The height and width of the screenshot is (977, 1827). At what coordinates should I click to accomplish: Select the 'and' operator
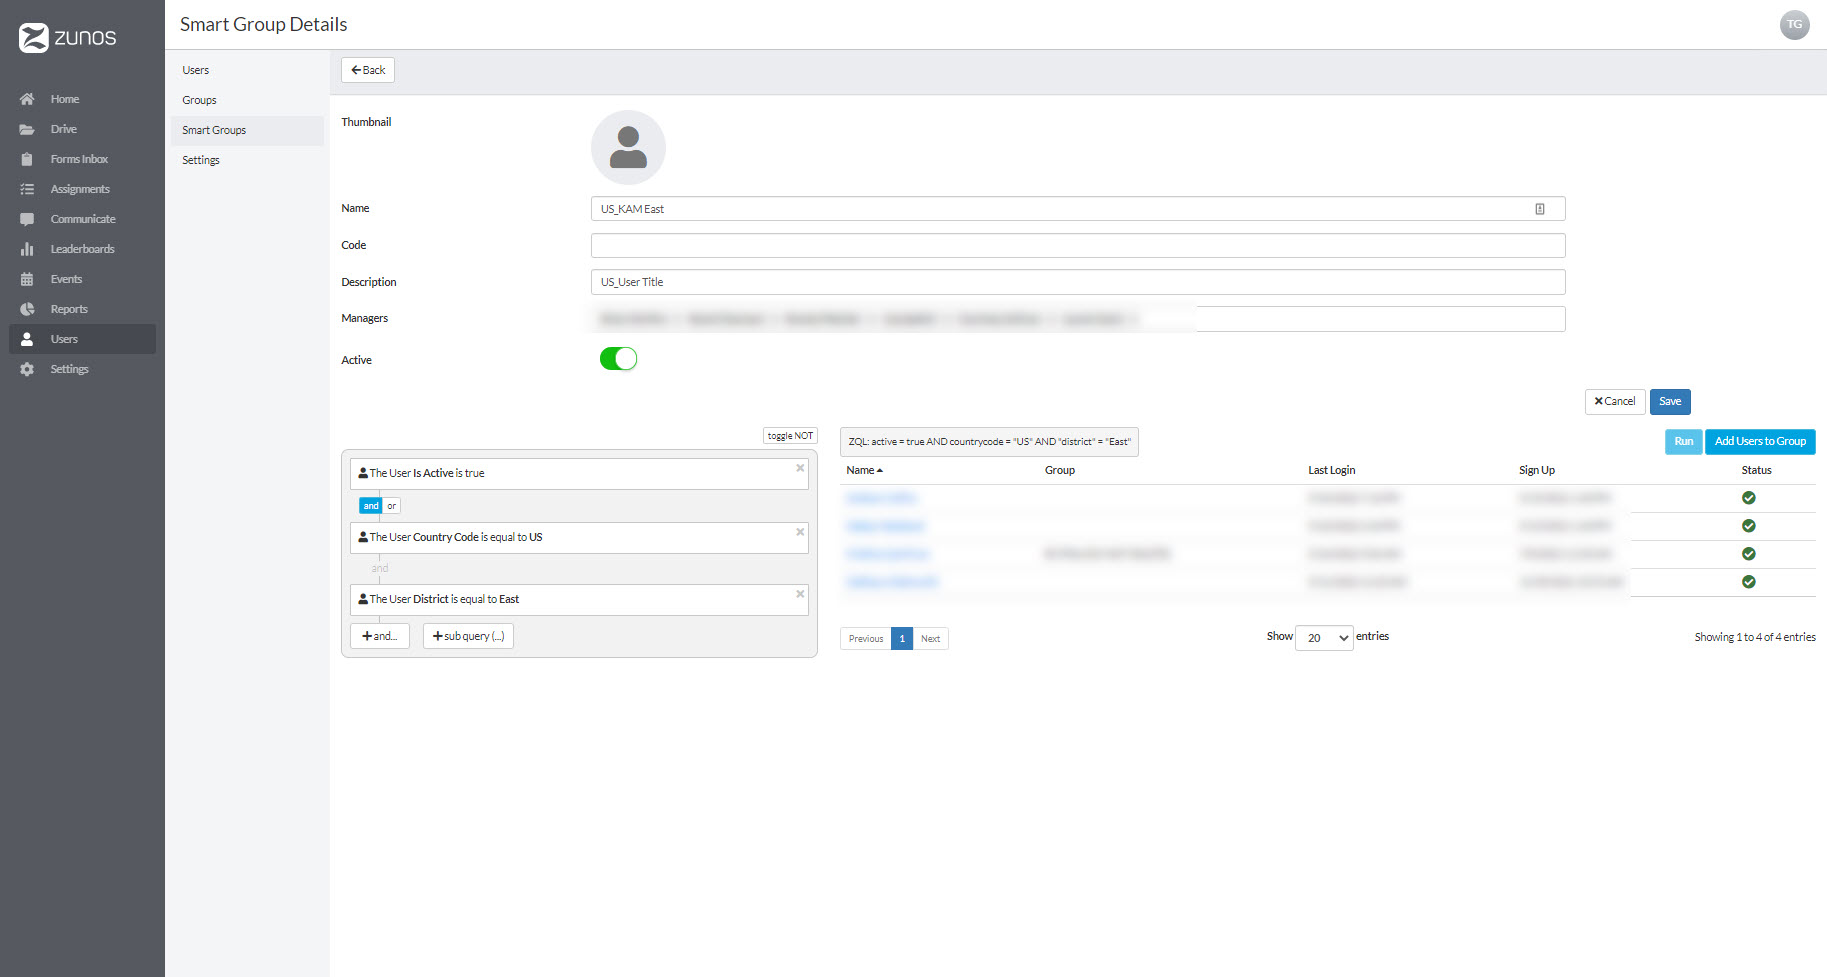point(371,506)
